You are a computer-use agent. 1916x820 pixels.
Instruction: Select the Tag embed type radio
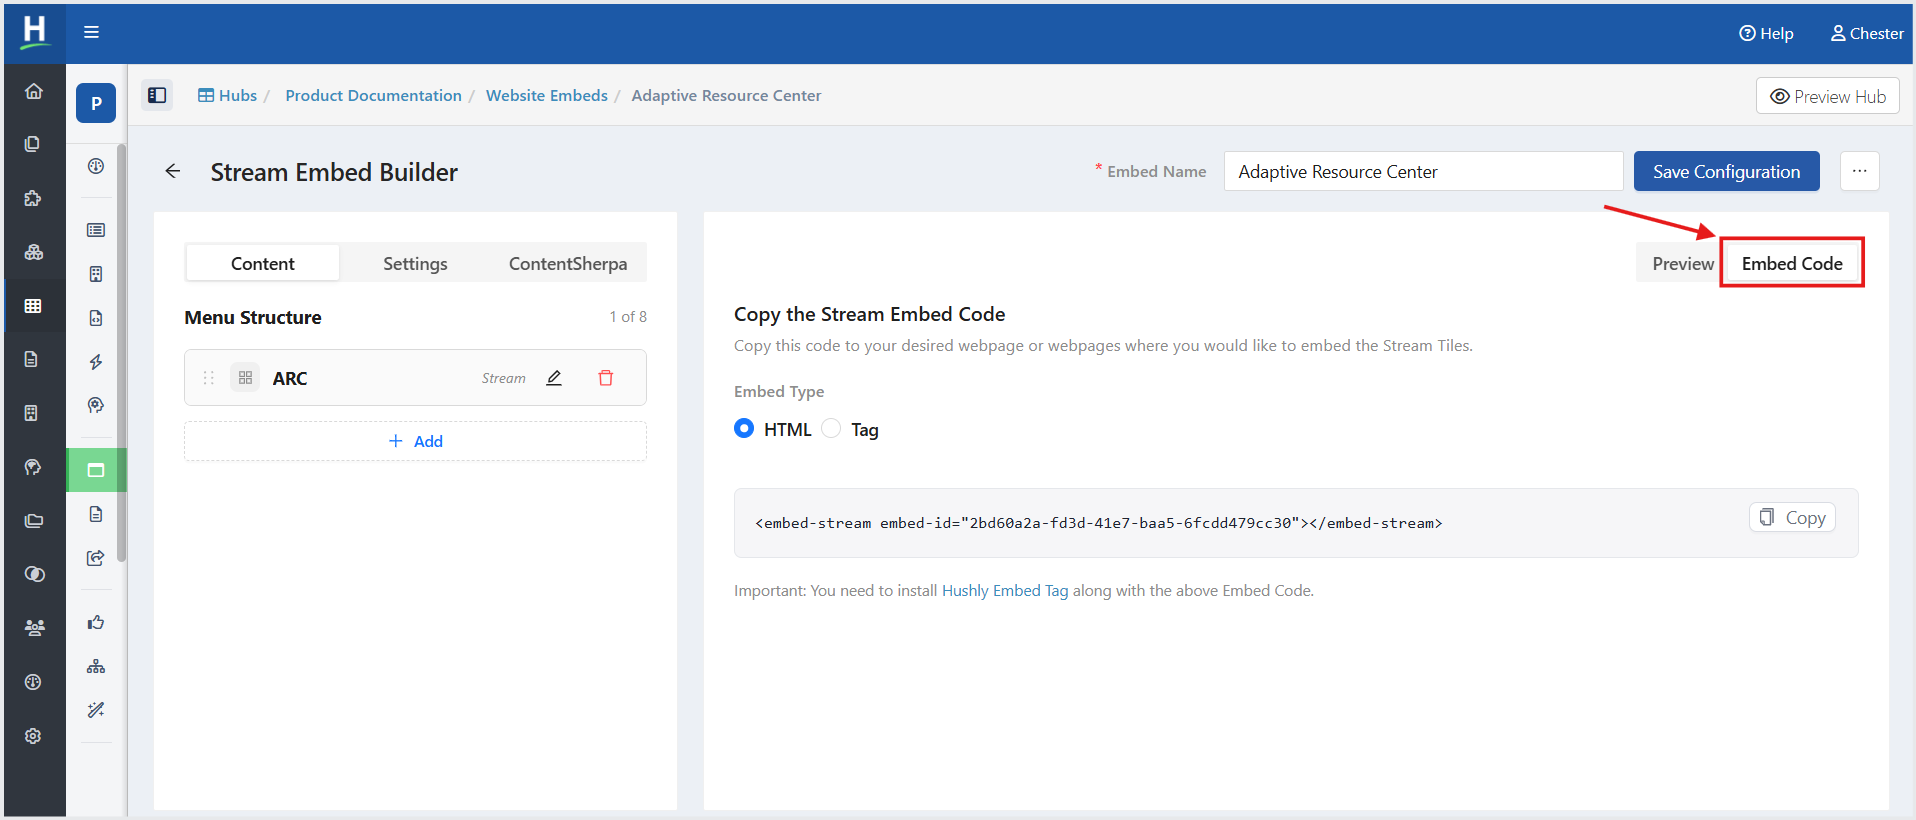click(x=831, y=428)
